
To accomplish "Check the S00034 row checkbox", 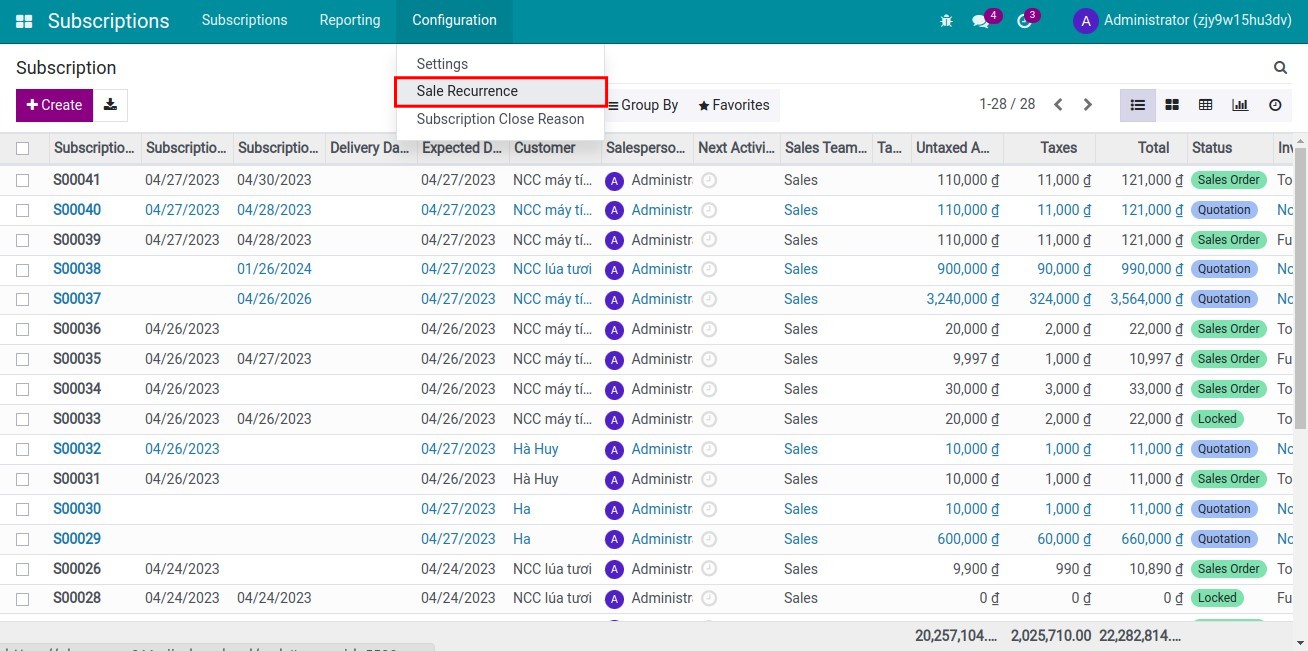I will [23, 389].
